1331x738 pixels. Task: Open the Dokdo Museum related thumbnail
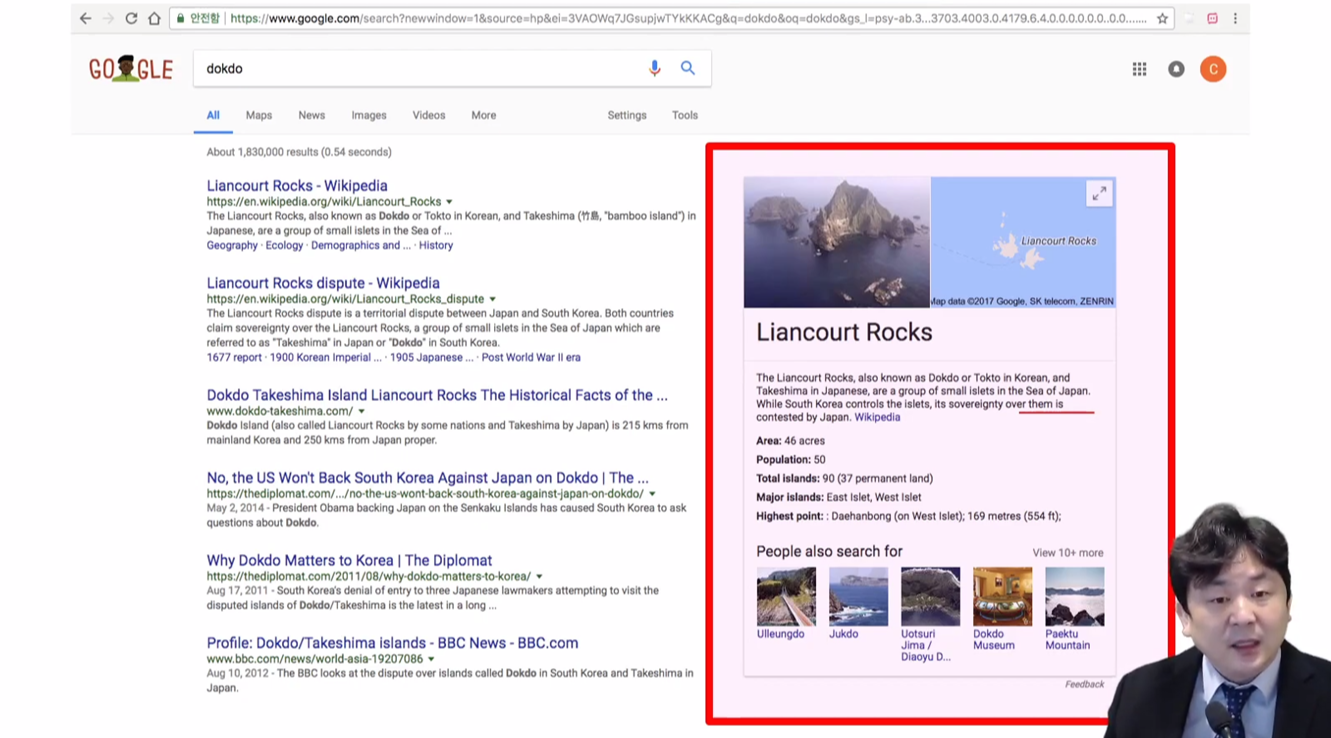(1002, 596)
